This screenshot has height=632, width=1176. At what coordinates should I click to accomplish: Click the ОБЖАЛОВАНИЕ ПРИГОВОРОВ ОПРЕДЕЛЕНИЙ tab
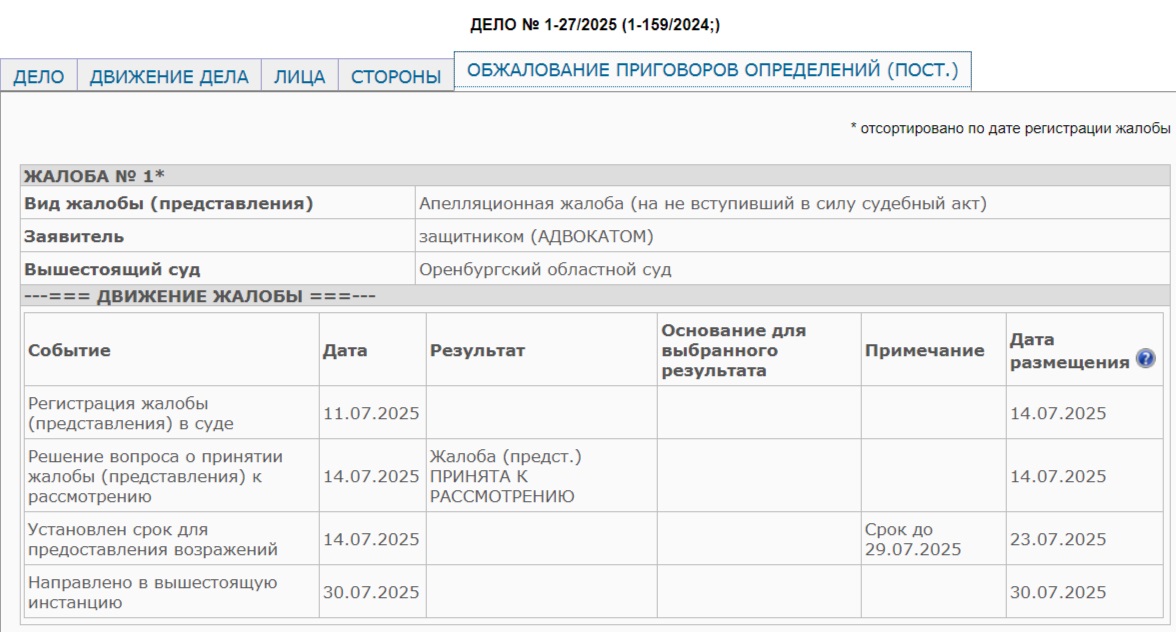[x=712, y=71]
